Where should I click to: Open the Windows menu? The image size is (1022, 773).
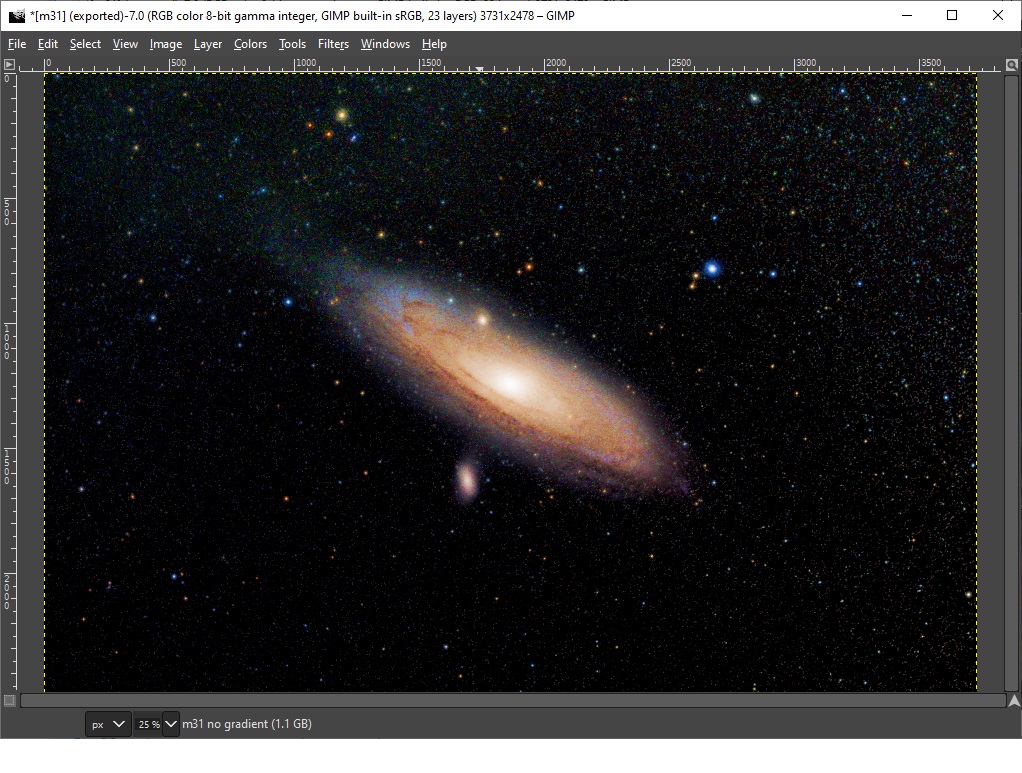pos(385,44)
